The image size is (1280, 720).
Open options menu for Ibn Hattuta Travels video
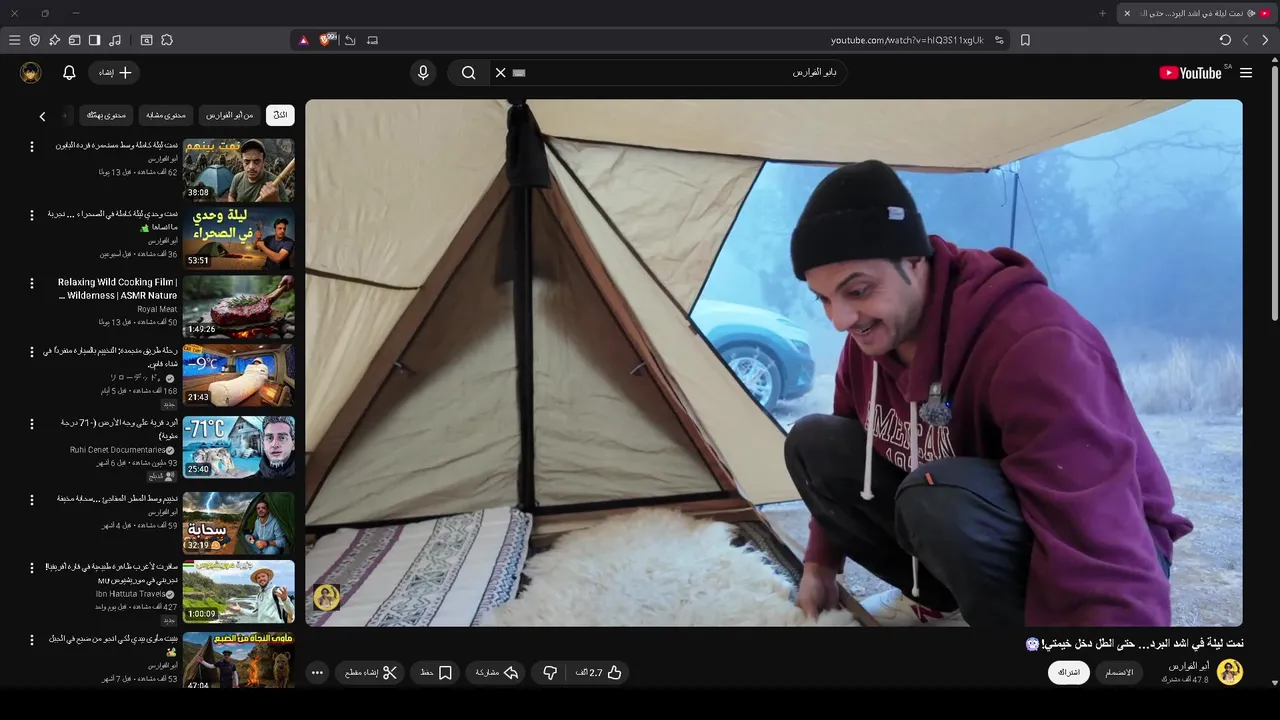click(x=31, y=568)
